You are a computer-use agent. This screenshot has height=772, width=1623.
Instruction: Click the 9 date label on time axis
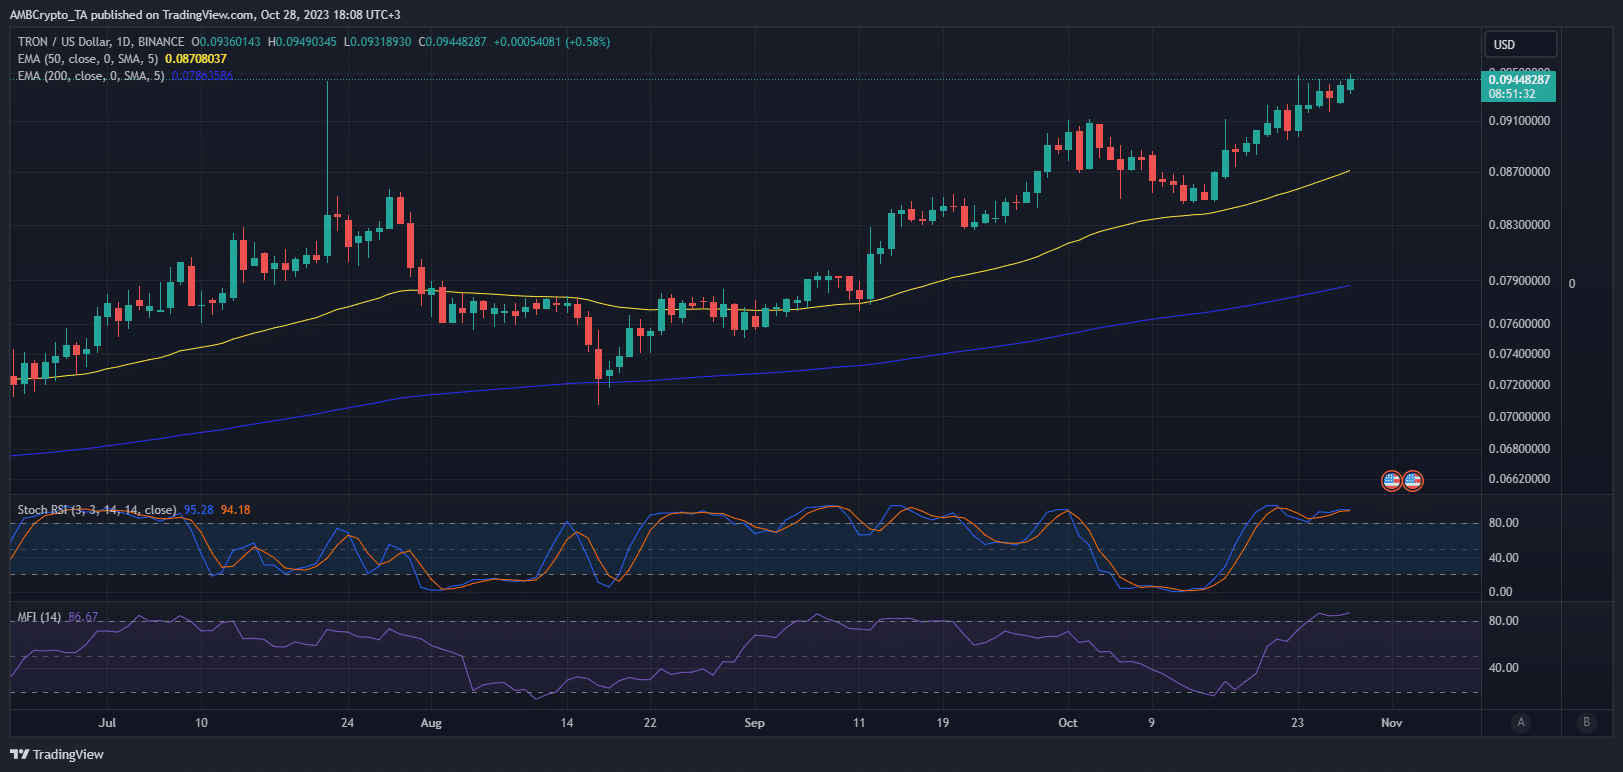(1151, 723)
